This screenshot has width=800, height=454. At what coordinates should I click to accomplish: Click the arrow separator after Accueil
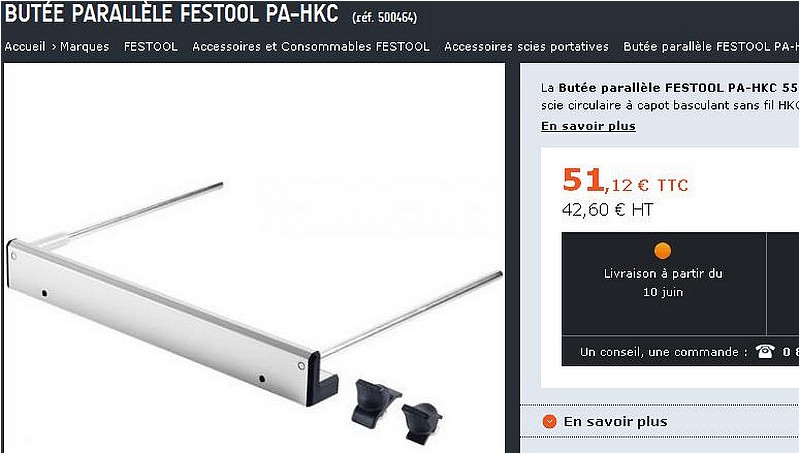coord(53,46)
